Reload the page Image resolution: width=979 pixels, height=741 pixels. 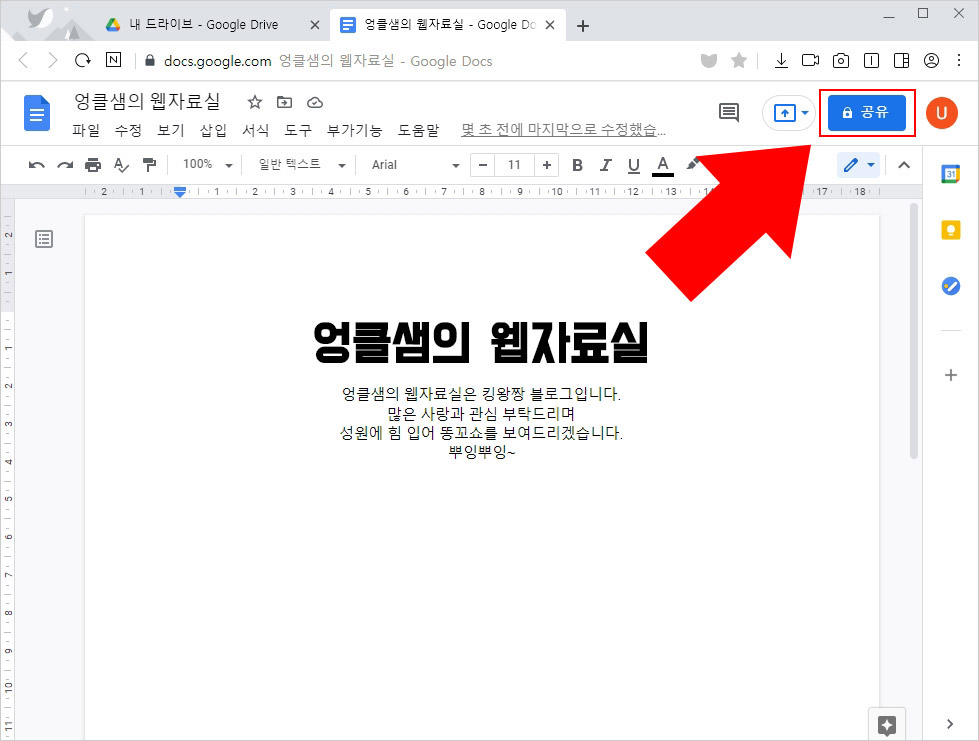pos(82,61)
